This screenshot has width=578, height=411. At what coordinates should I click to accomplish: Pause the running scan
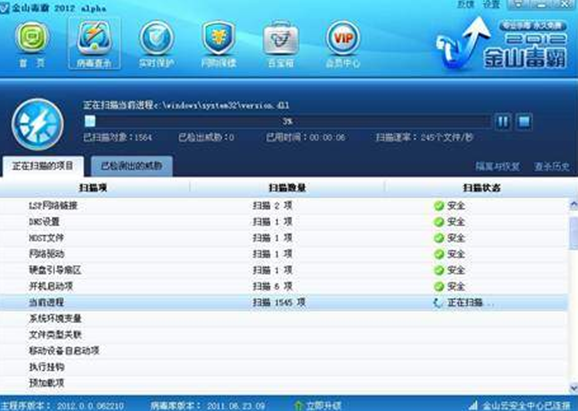click(503, 121)
